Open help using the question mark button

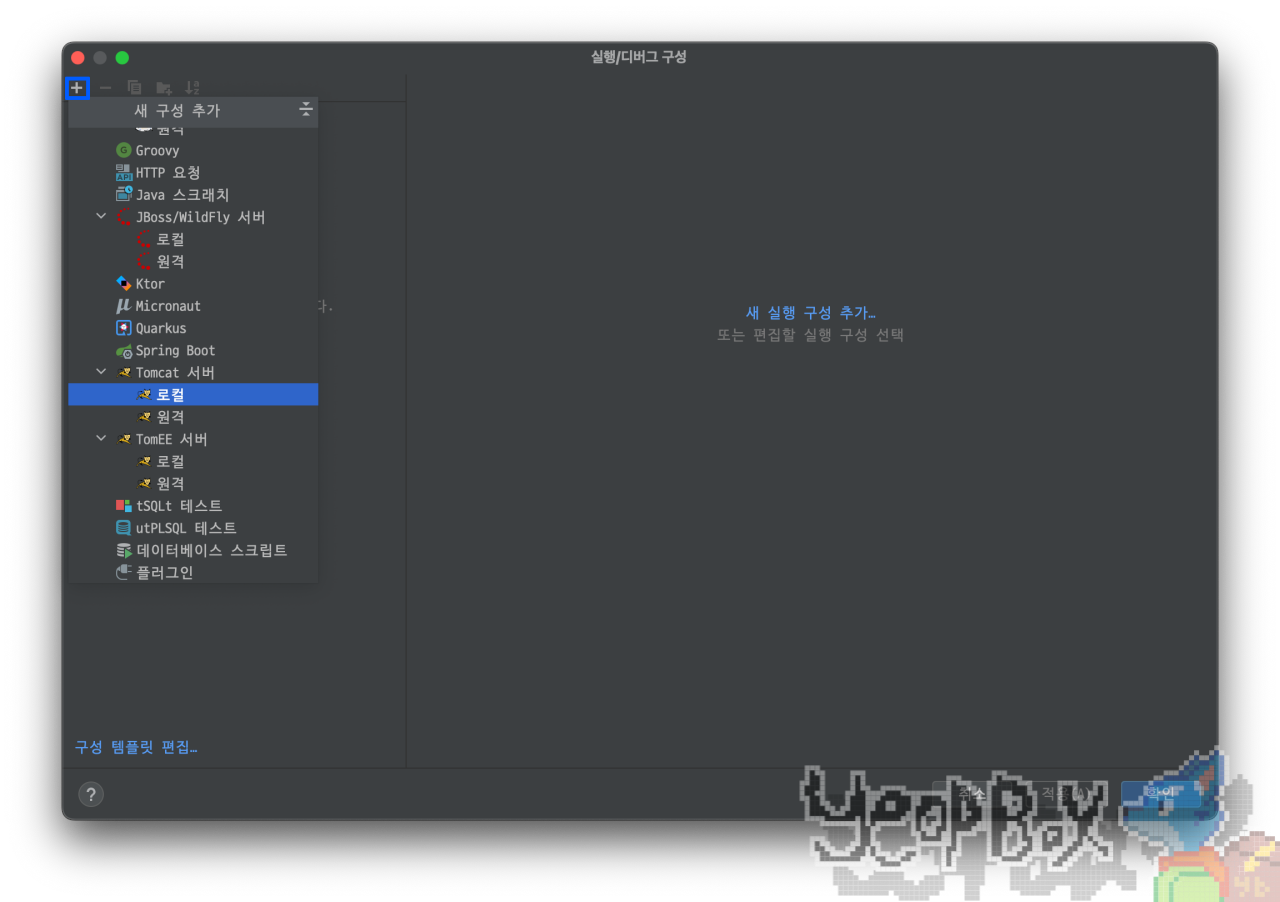tap(91, 794)
